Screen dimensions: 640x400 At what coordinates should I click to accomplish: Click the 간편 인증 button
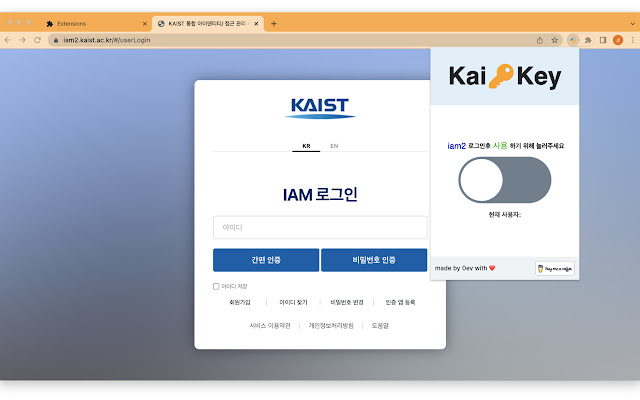[x=266, y=260]
